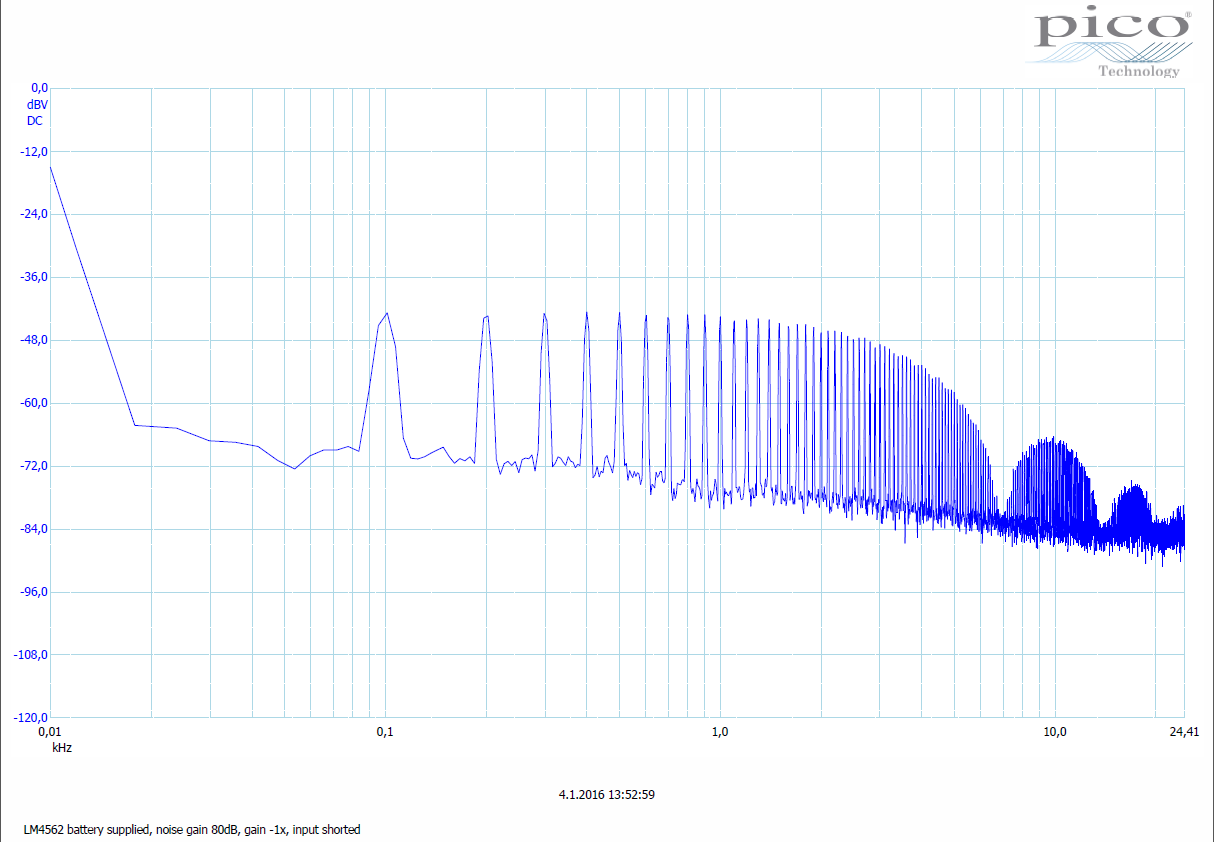Screen dimensions: 1214x842
Task: Click the -24,0 axis value
Action: 36,214
